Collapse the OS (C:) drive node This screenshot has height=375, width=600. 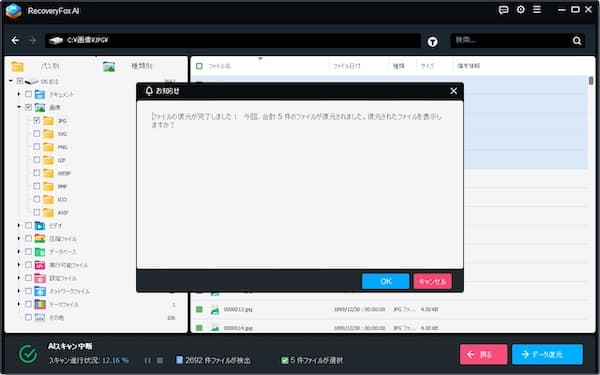click(11, 81)
